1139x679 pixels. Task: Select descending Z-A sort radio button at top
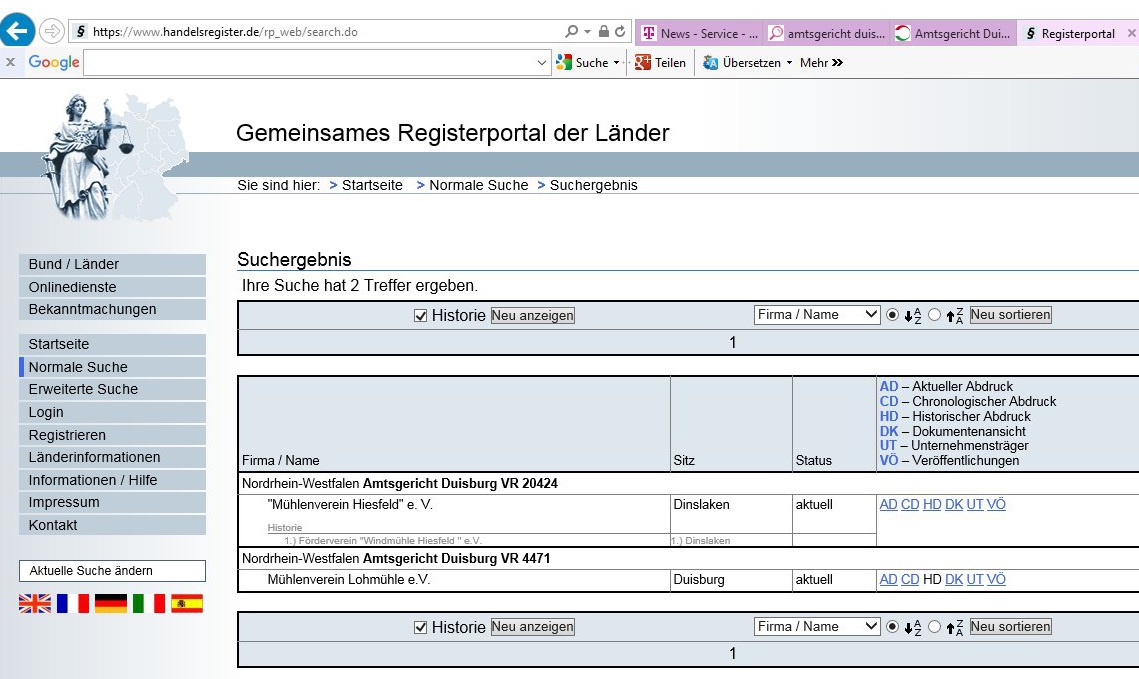(935, 315)
